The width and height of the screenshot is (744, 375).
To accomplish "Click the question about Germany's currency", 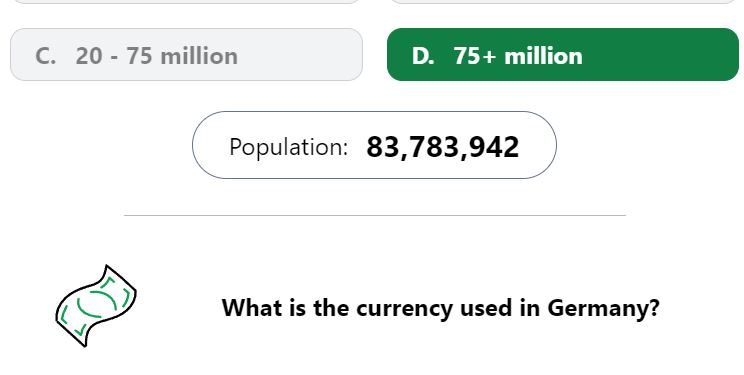I will click(441, 308).
